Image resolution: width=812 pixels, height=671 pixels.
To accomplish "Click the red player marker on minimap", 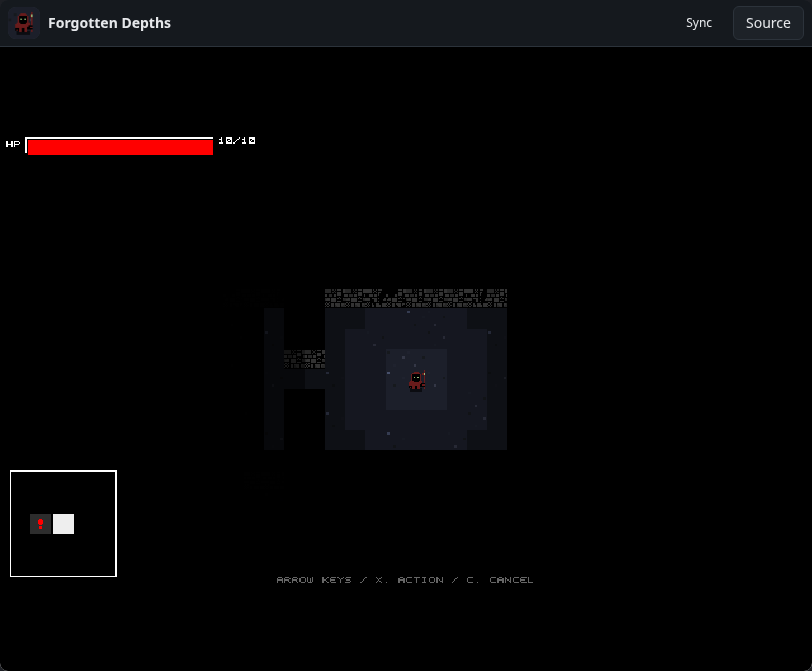I will point(40,524).
